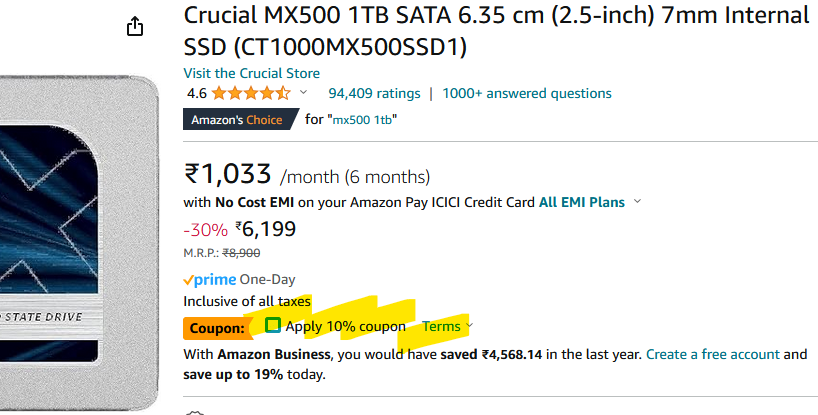This screenshot has width=818, height=415.
Task: Open the 94,409 ratings link
Action: 374,93
